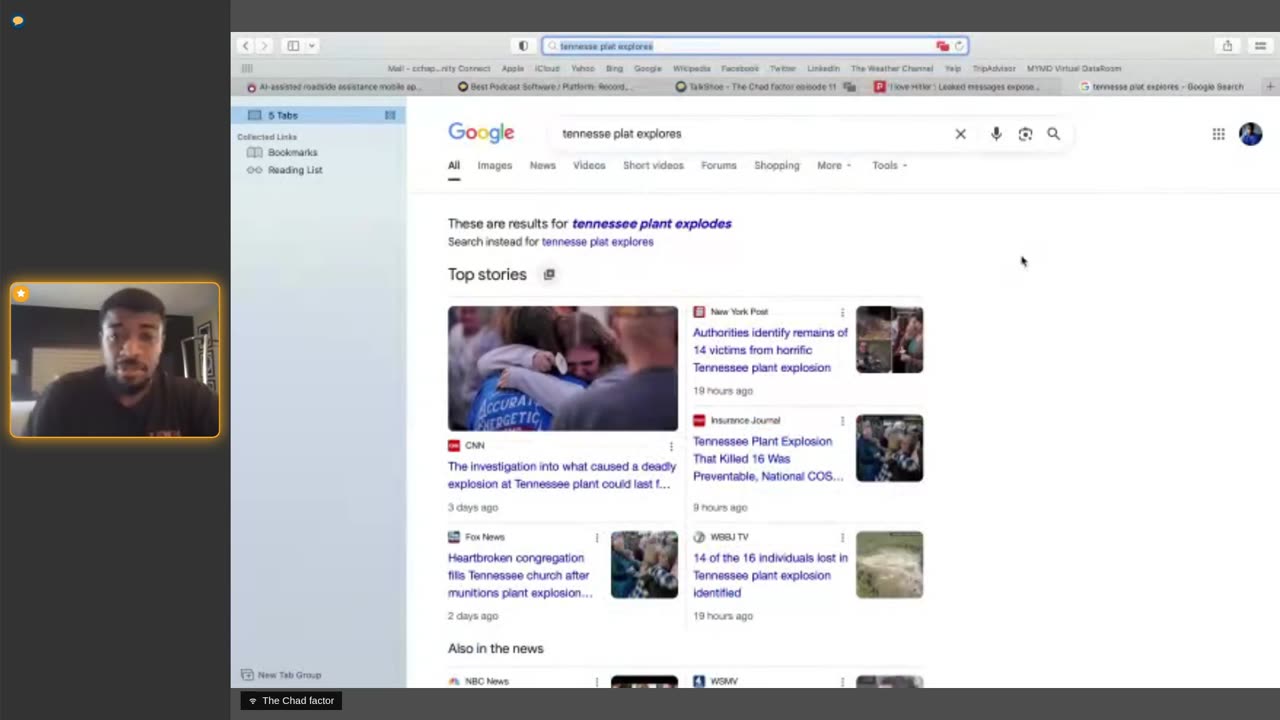
Task: Open the favorites bar grid icon
Action: (247, 69)
